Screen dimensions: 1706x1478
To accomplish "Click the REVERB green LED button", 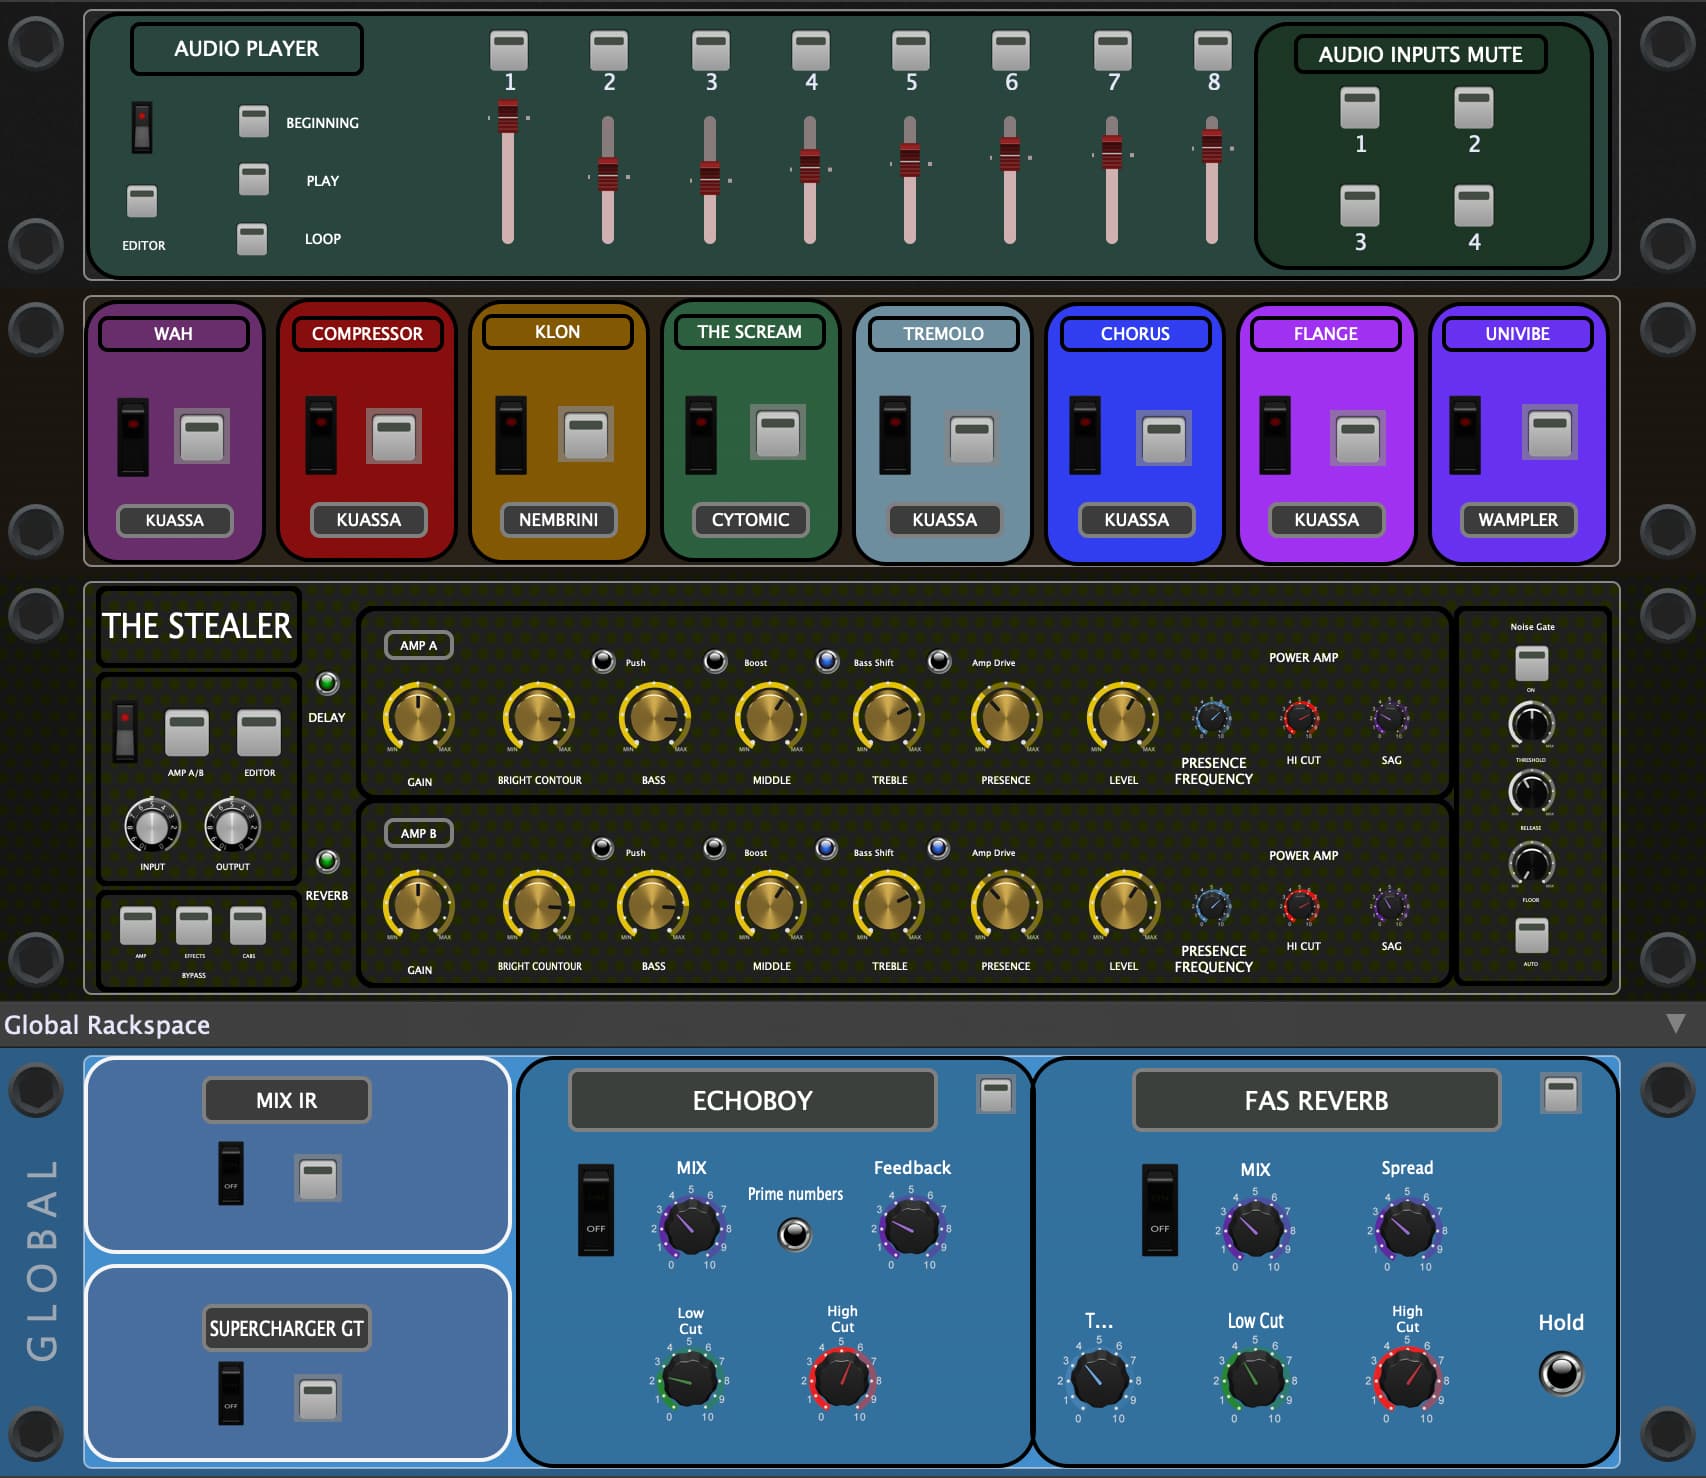I will 327,861.
